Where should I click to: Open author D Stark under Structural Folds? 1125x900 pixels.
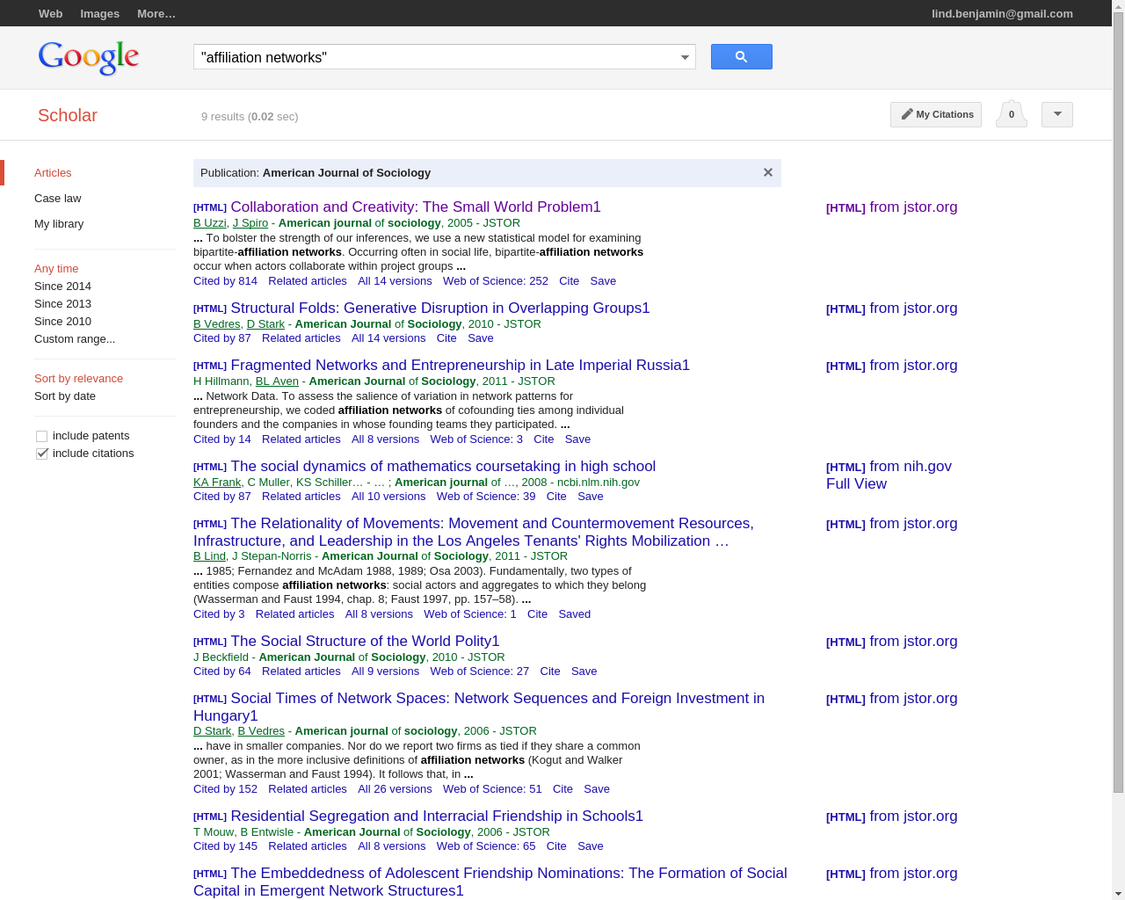tap(265, 324)
